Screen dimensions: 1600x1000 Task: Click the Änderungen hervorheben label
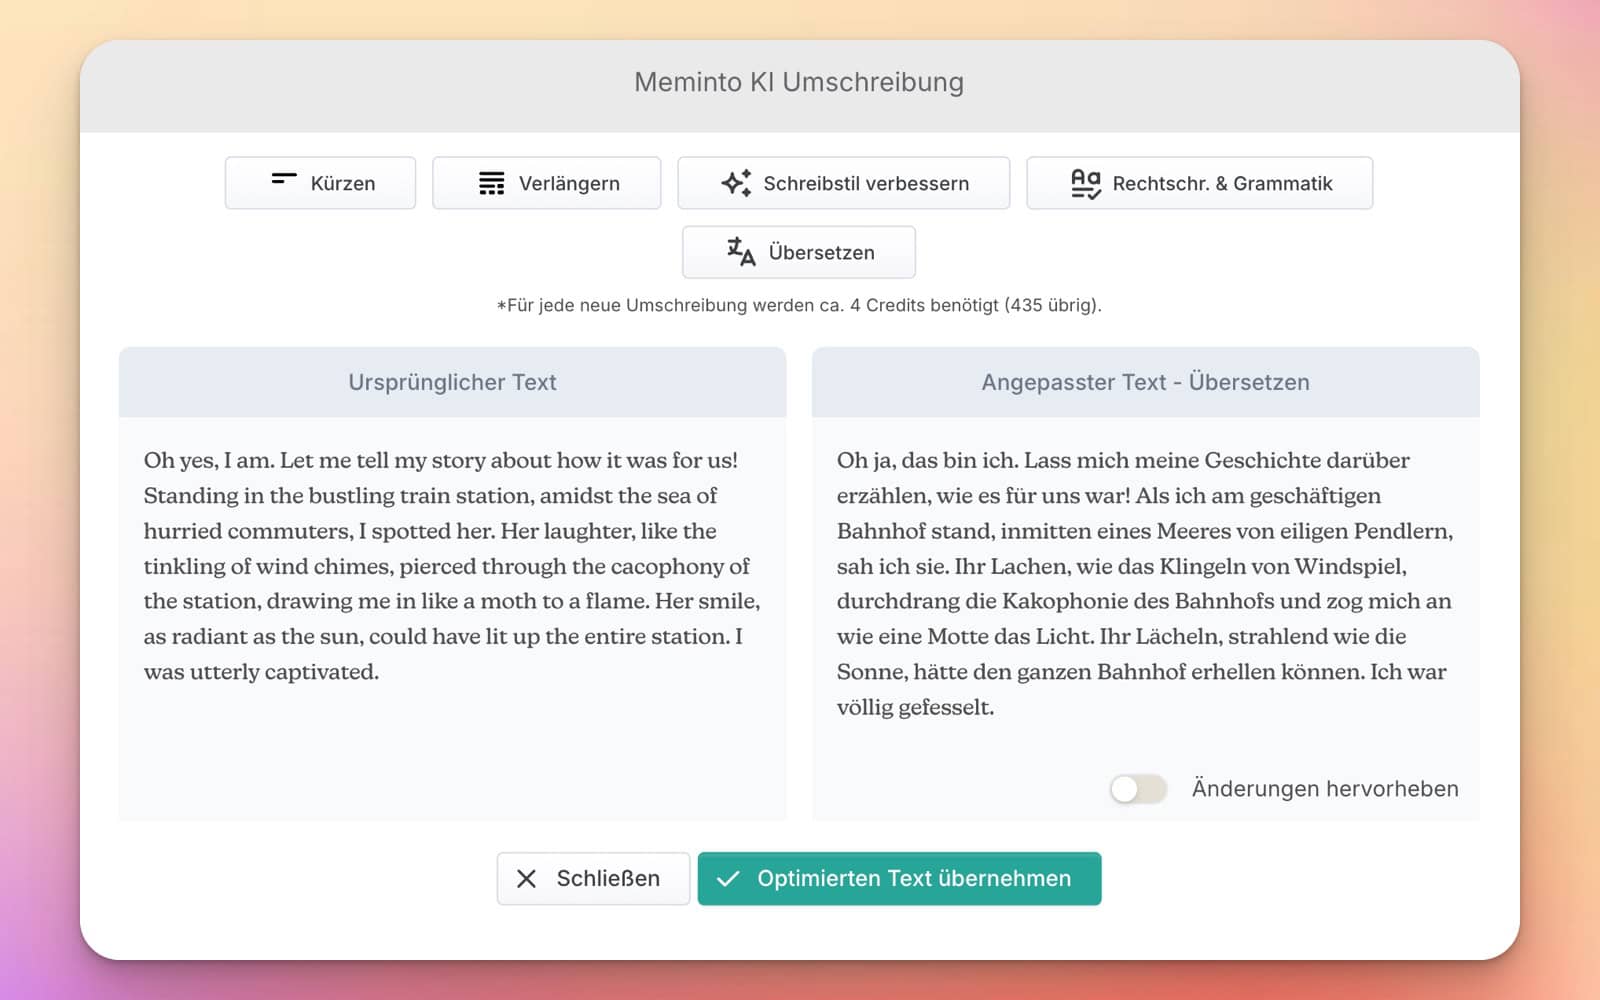click(1325, 789)
